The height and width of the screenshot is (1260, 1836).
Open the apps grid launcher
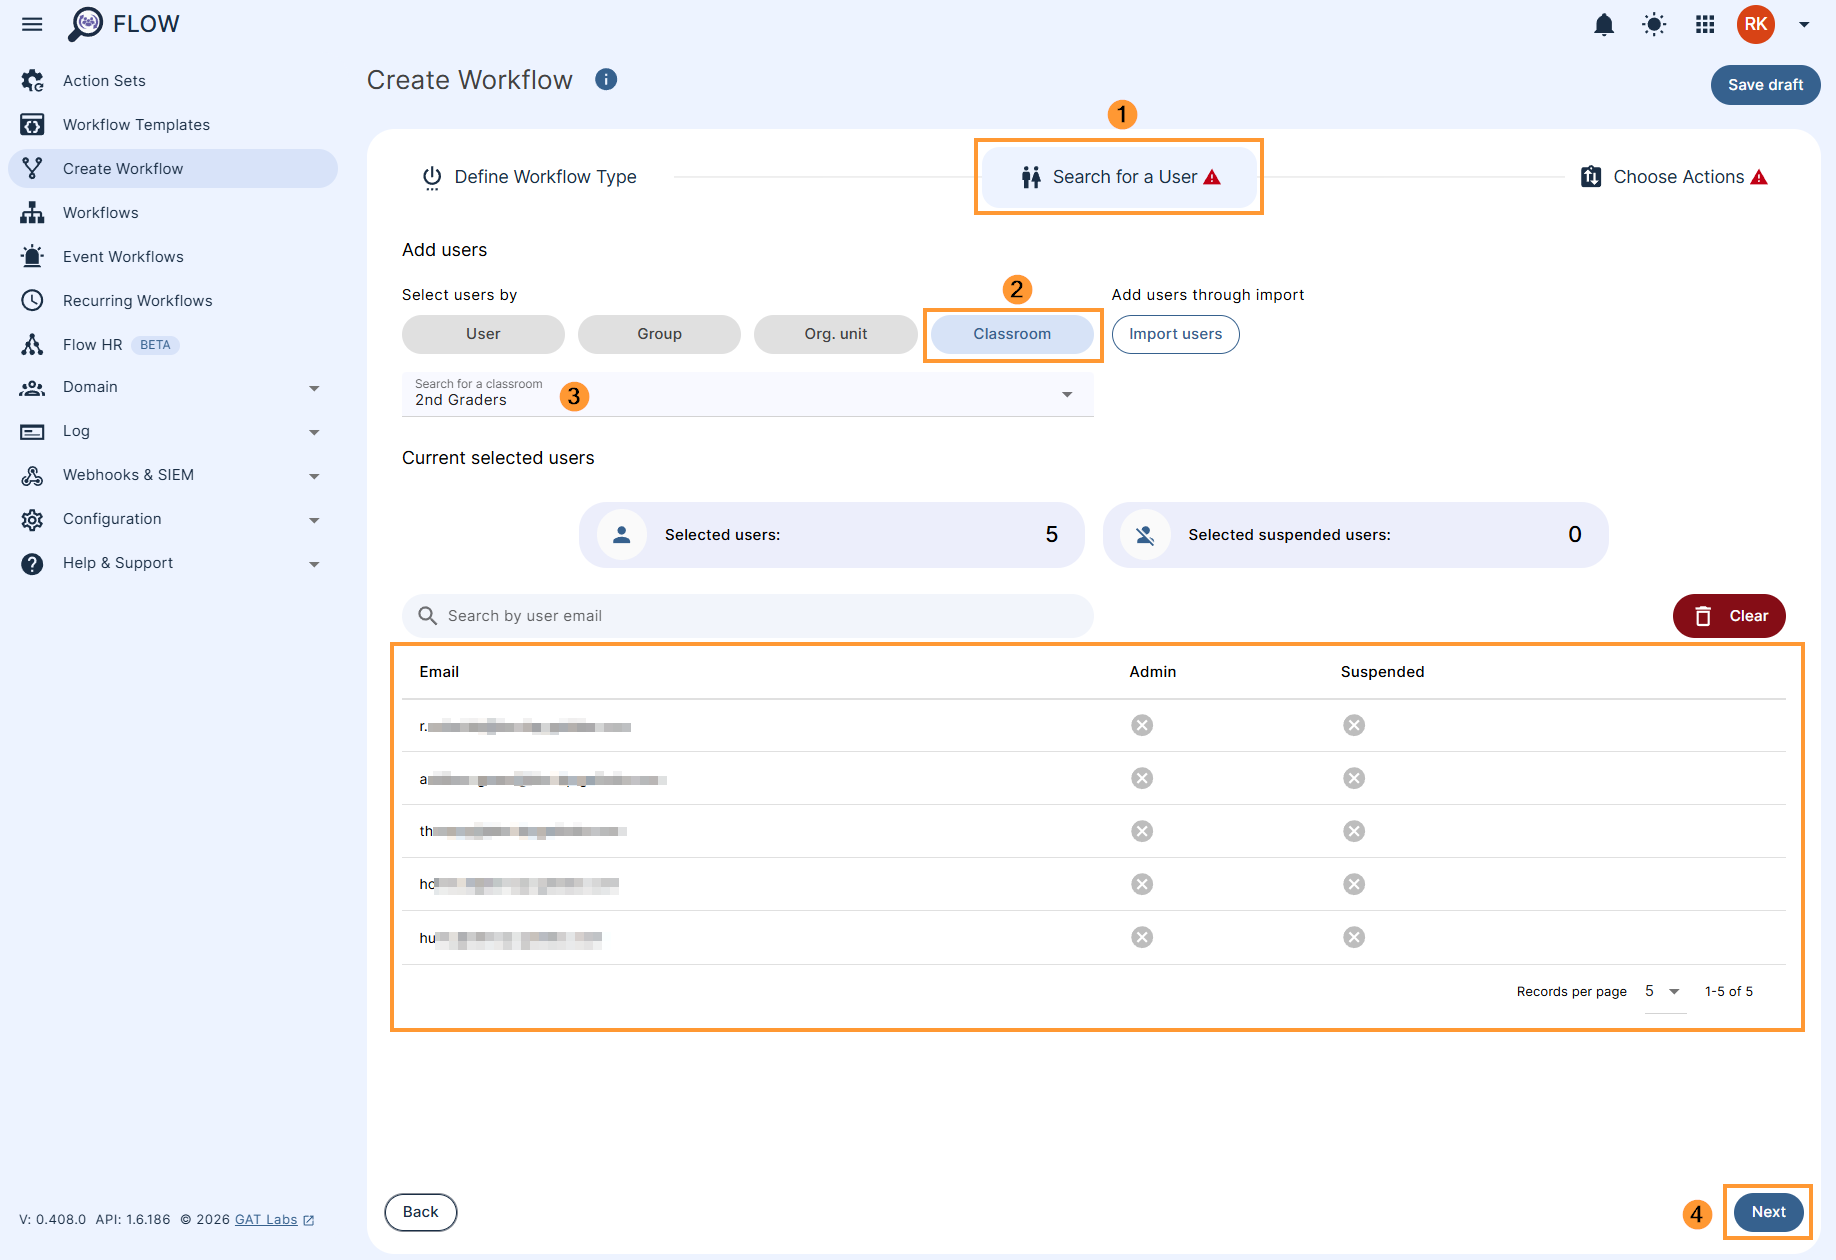[1705, 25]
